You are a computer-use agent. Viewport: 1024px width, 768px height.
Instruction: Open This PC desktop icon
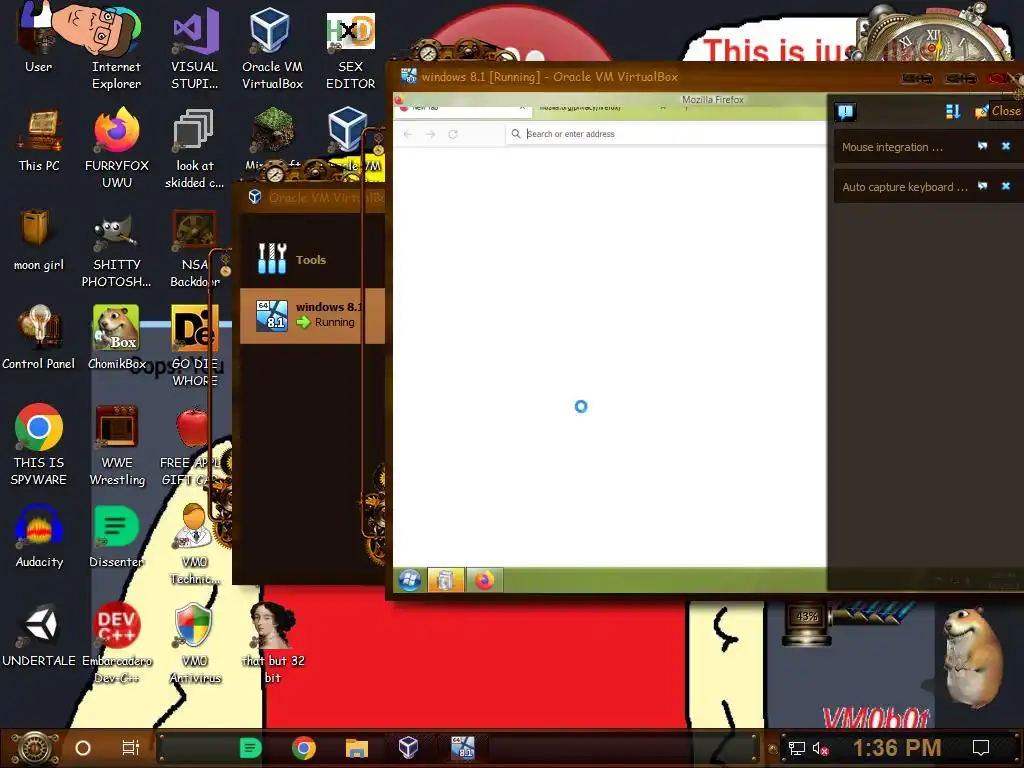(39, 140)
